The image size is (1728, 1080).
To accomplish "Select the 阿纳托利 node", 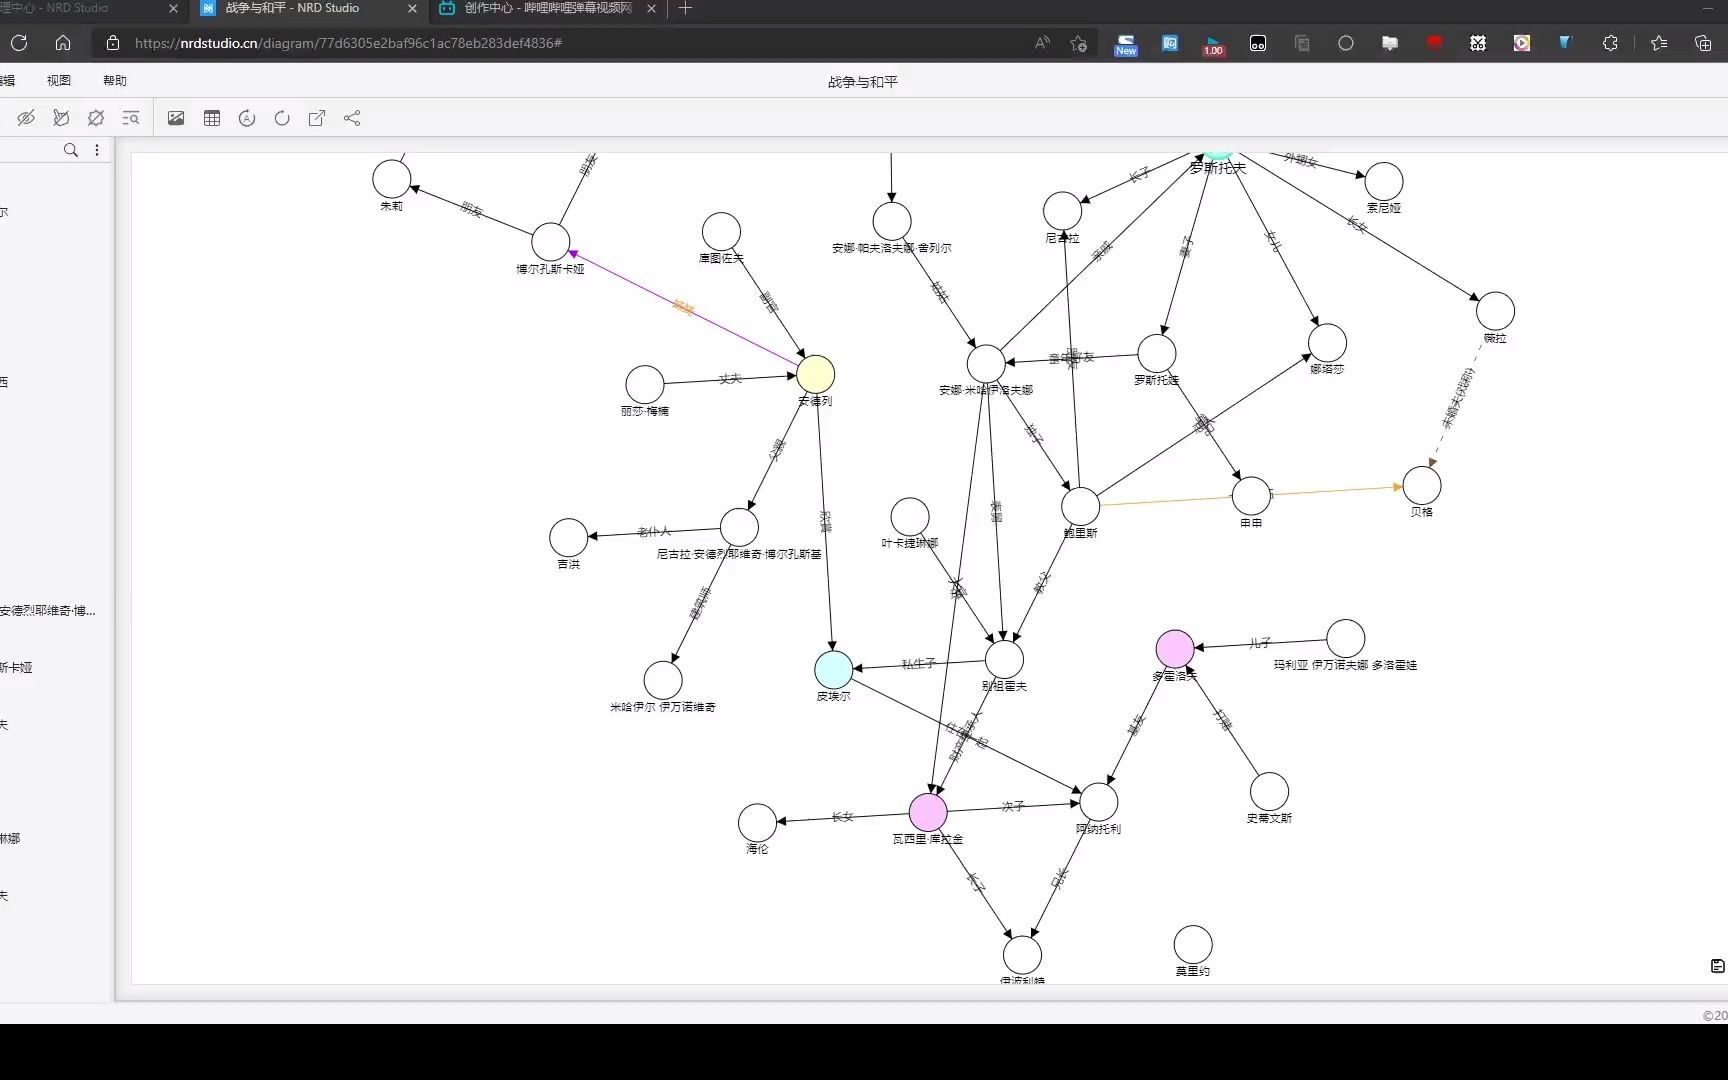I will point(1098,802).
